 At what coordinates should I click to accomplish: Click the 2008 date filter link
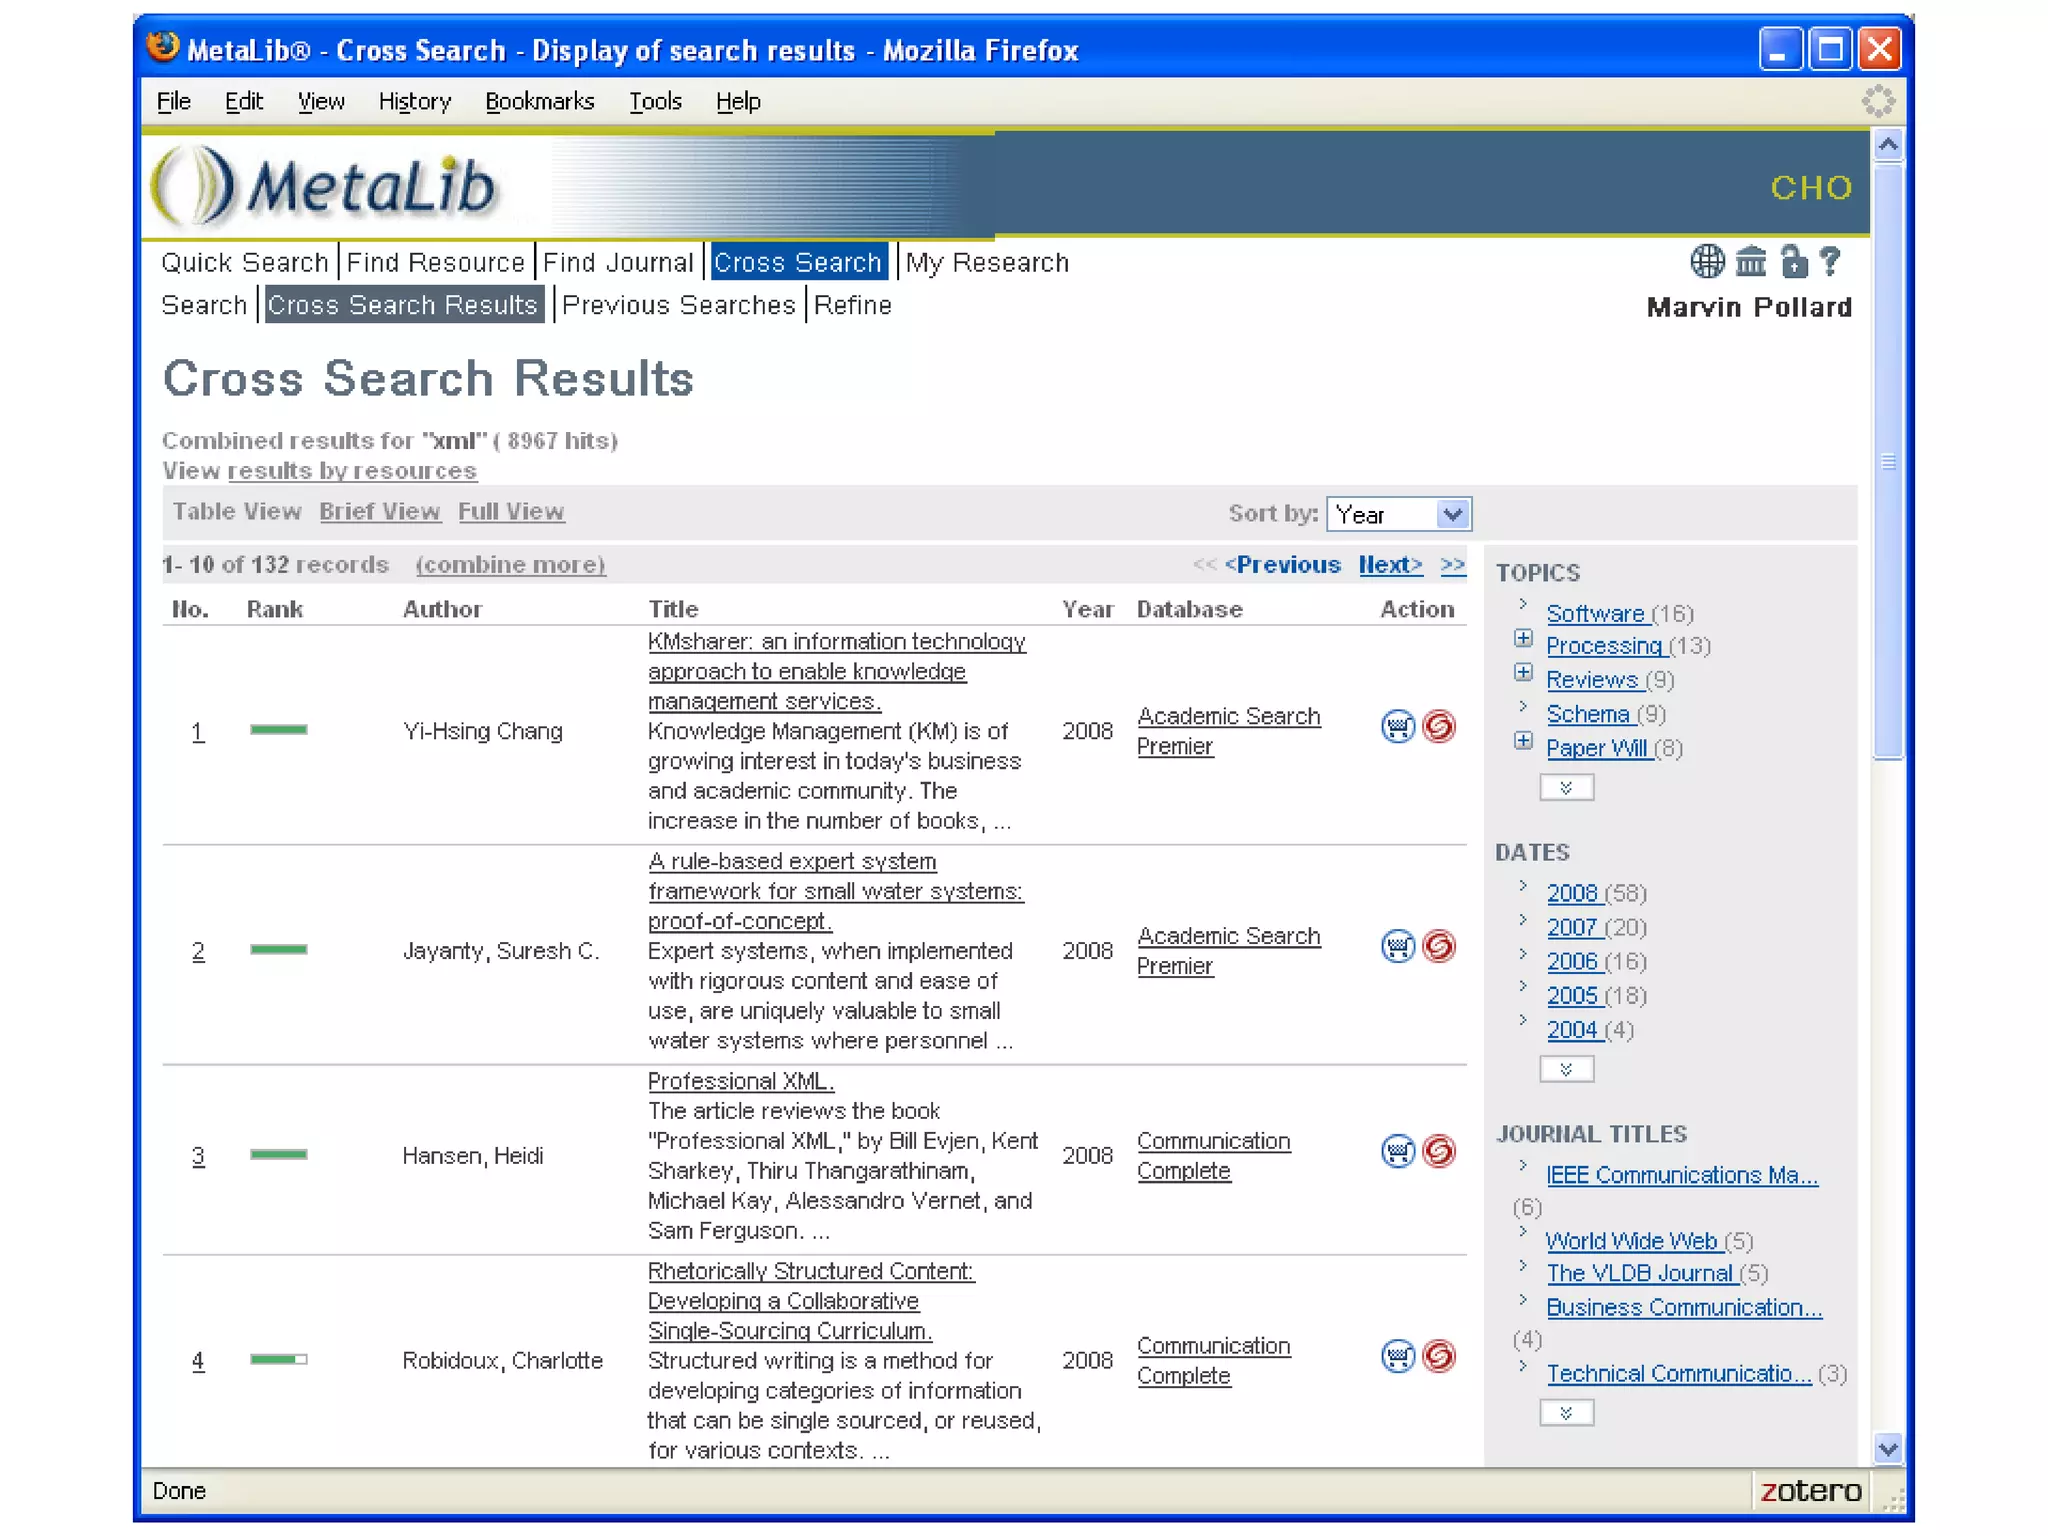point(1572,893)
